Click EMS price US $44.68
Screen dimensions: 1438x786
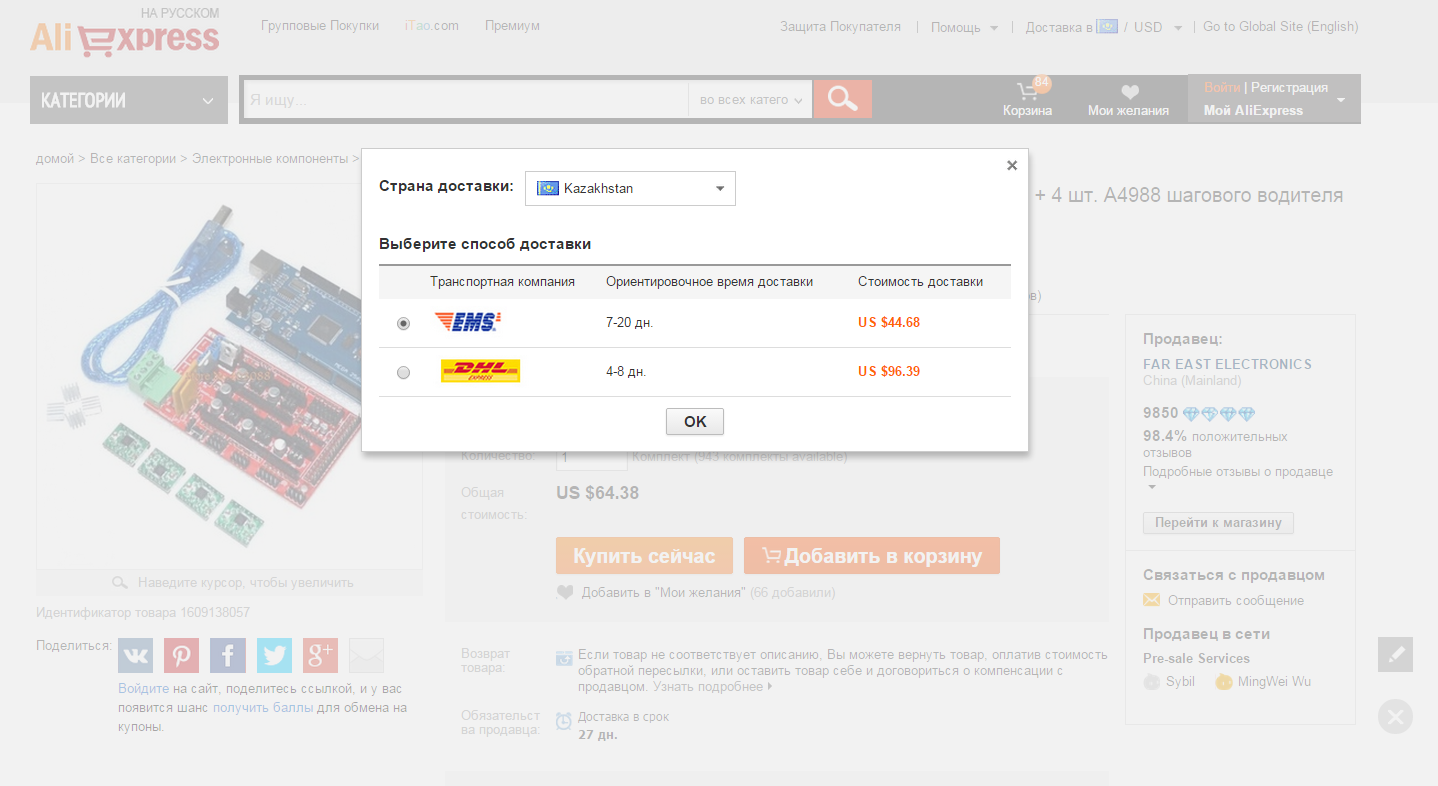pyautogui.click(x=889, y=322)
